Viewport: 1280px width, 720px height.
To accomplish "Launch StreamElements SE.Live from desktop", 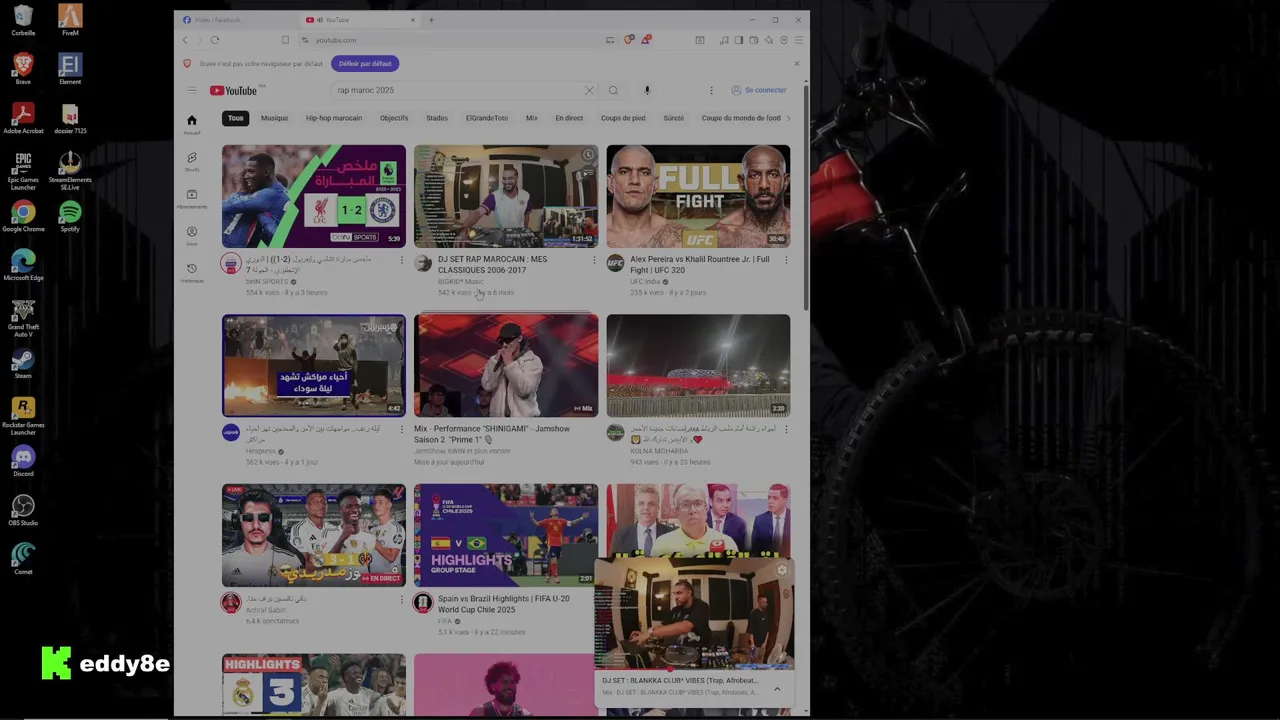I will tap(70, 171).
